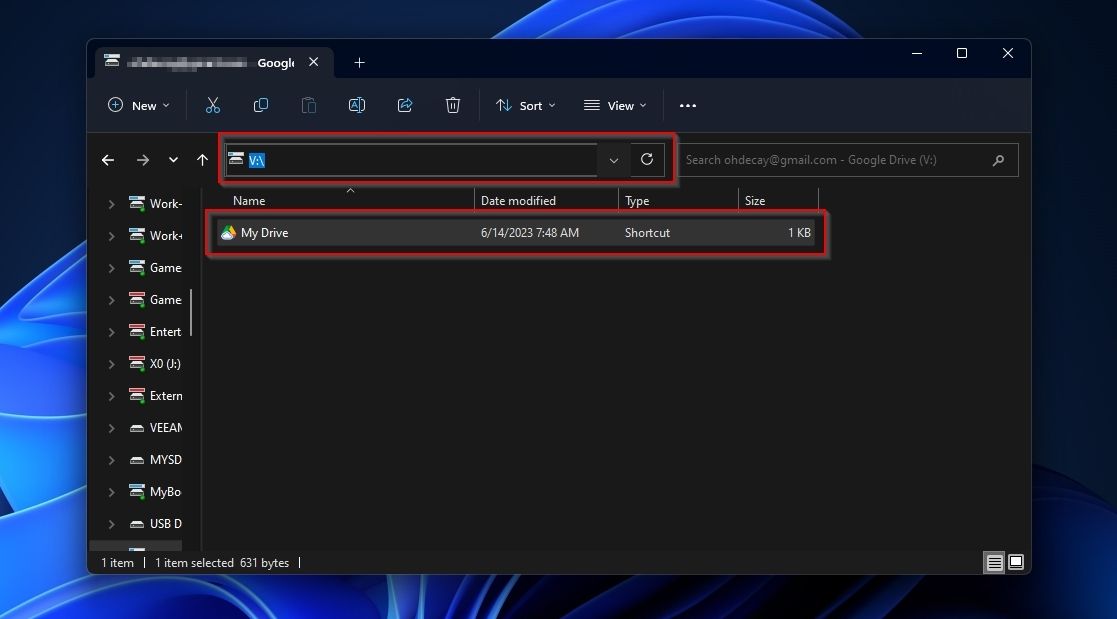The width and height of the screenshot is (1117, 619).
Task: Click the Cut scissors icon
Action: [x=212, y=105]
